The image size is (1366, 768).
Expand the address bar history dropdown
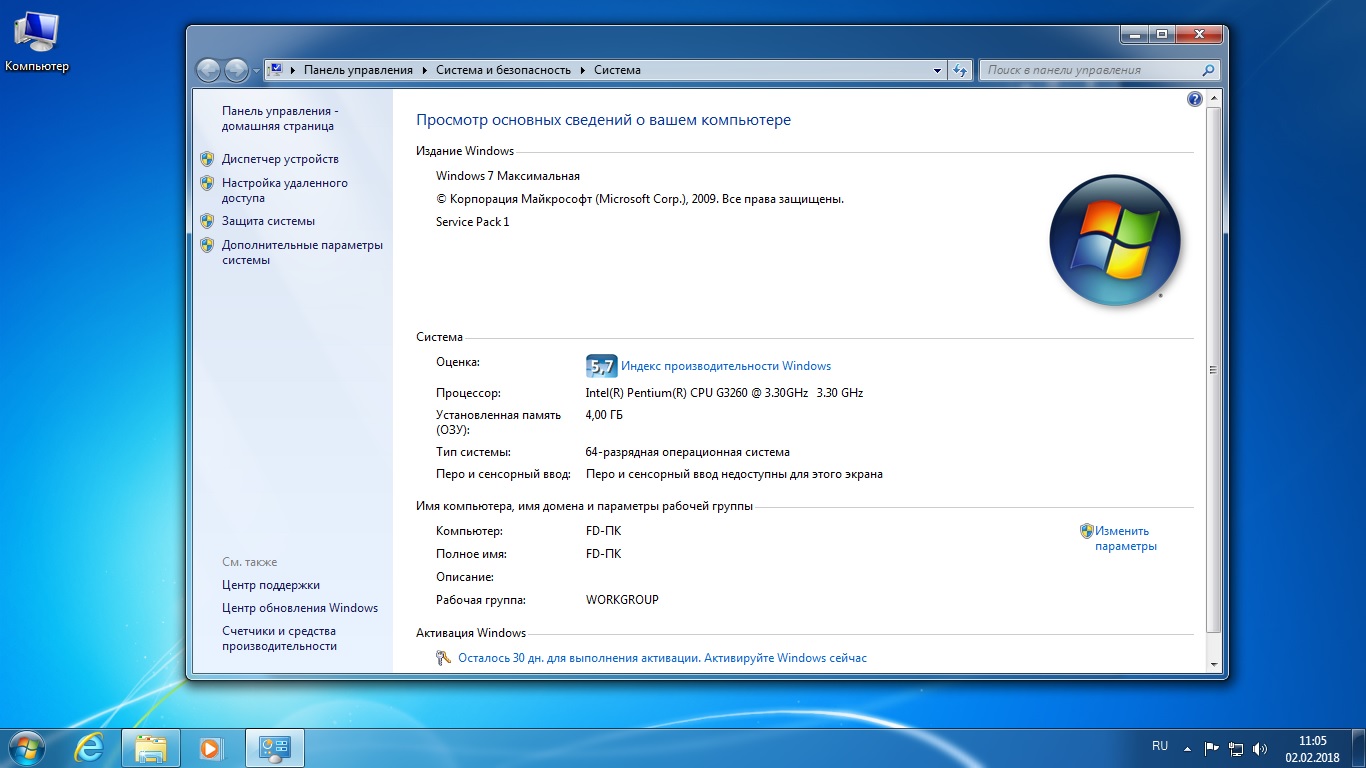click(x=937, y=70)
